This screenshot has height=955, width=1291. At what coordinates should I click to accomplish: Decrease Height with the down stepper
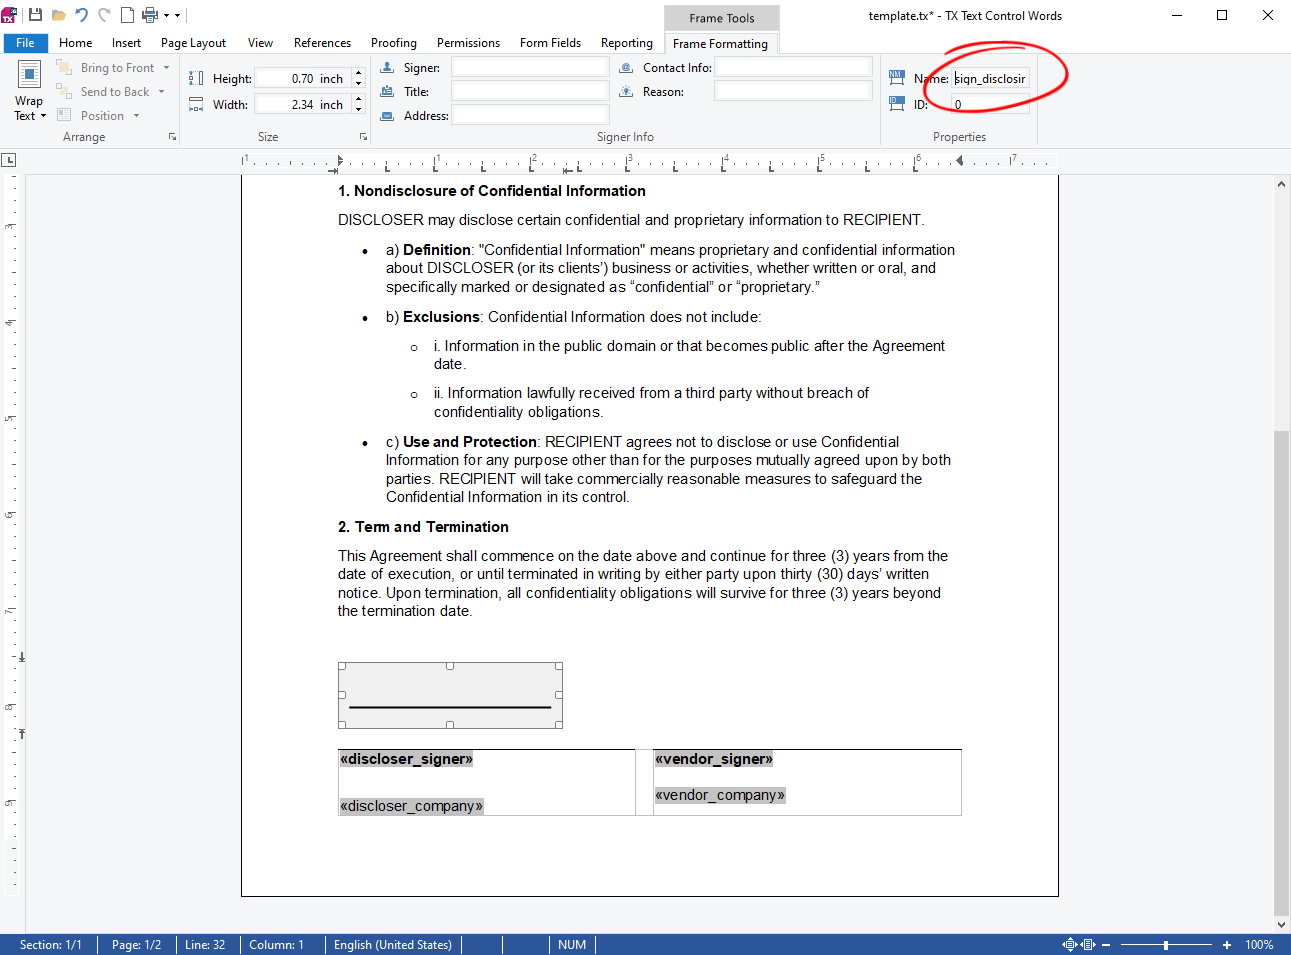(x=358, y=83)
